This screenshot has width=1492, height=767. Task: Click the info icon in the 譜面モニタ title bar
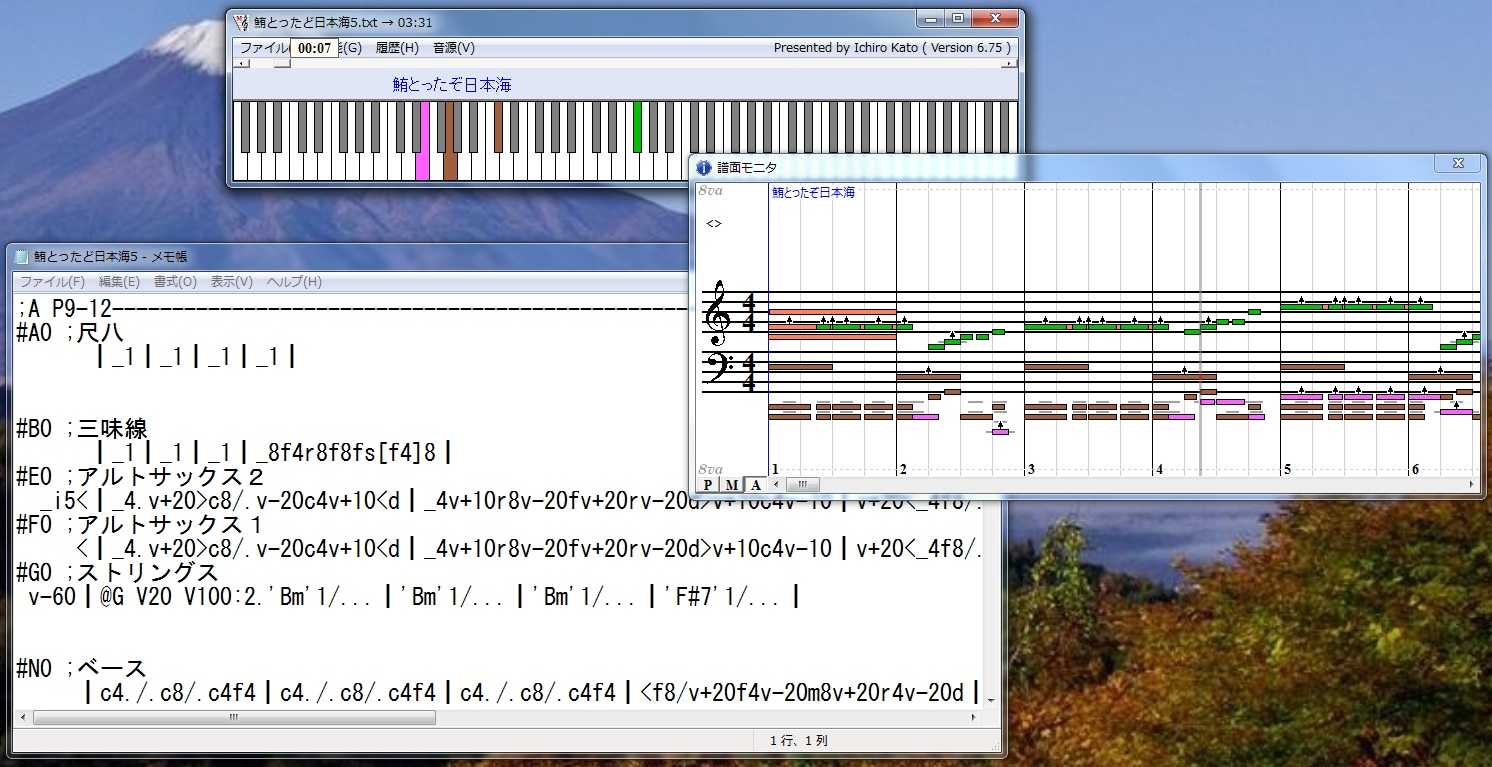pyautogui.click(x=704, y=168)
